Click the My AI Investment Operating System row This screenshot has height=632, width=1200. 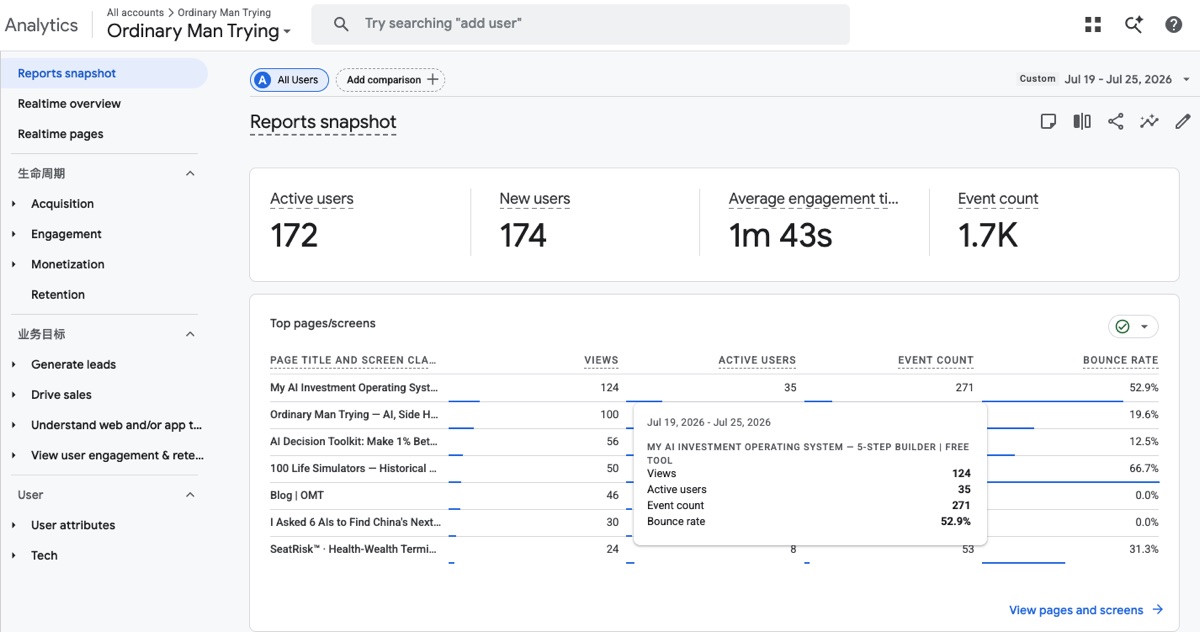tap(714, 388)
